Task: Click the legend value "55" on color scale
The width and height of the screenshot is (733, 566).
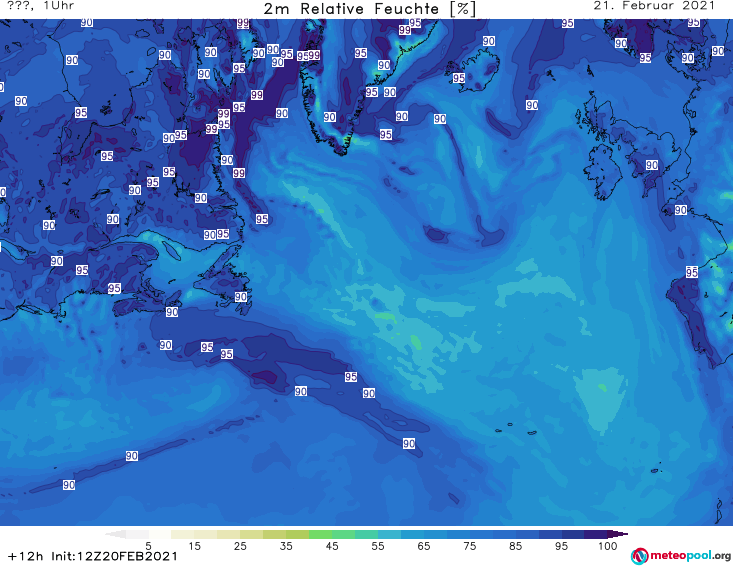Action: (378, 546)
